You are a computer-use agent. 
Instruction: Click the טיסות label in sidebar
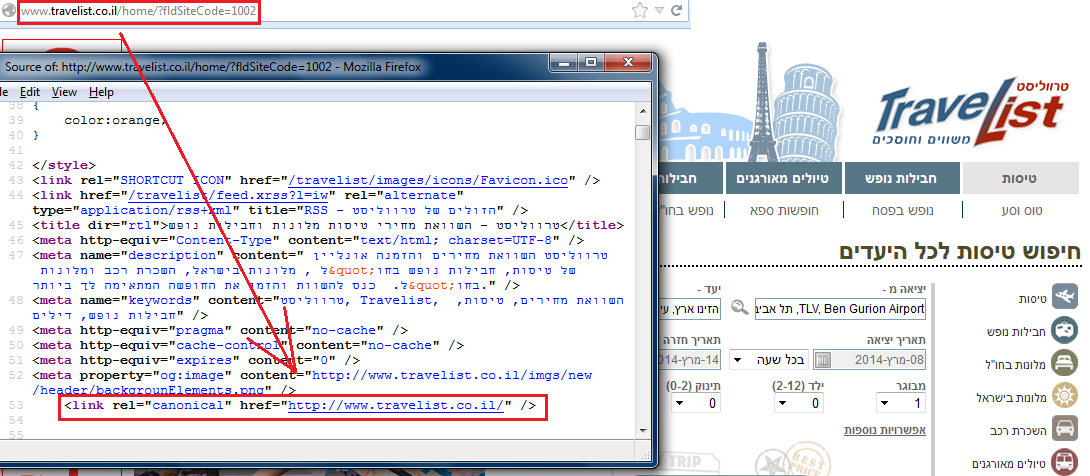coord(1030,299)
